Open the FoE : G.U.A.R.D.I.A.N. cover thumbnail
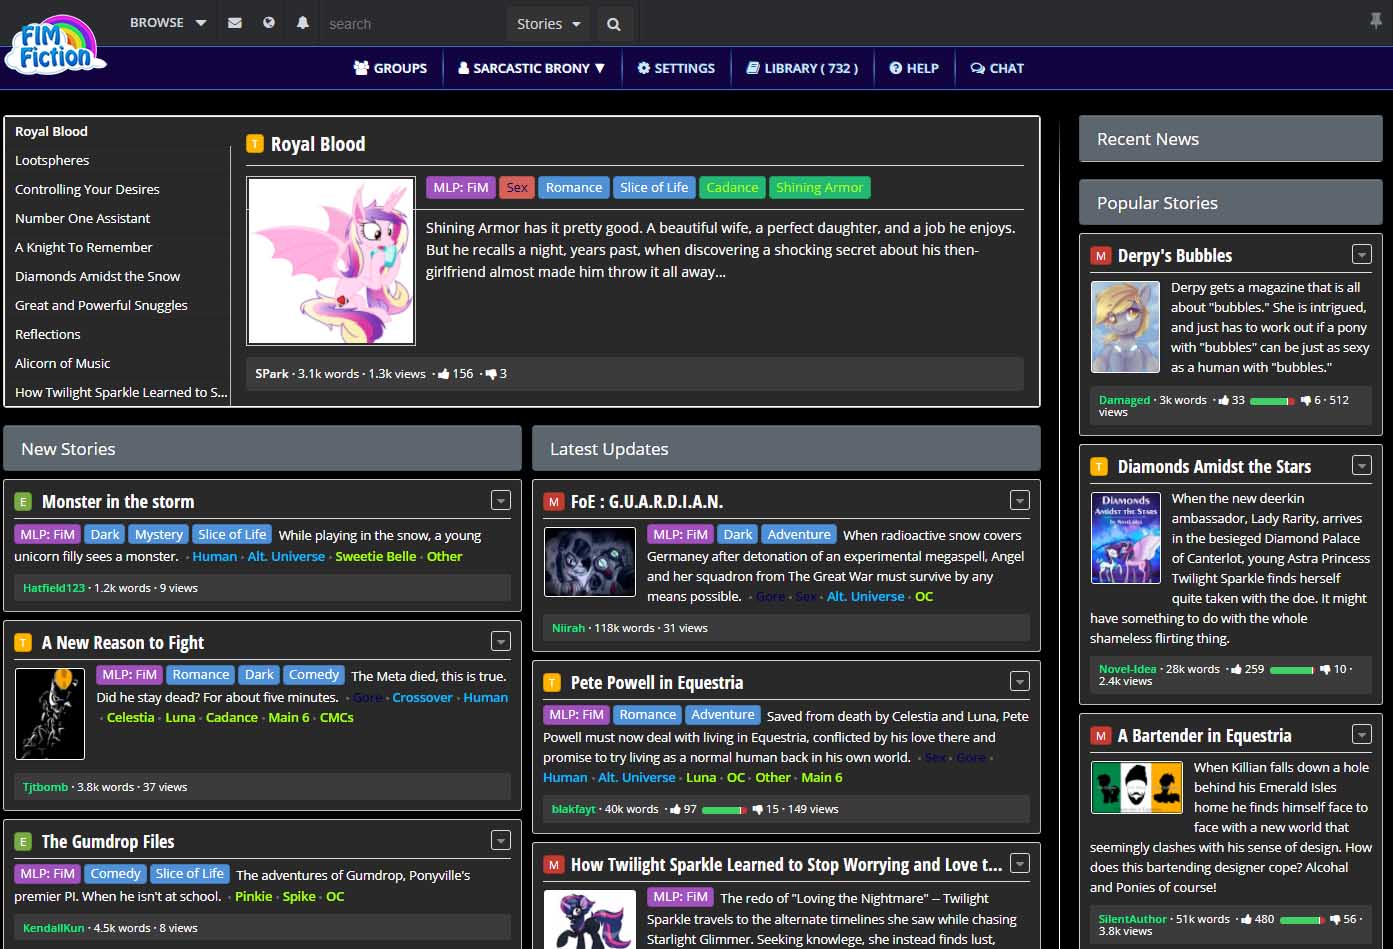This screenshot has width=1393, height=949. pos(590,562)
